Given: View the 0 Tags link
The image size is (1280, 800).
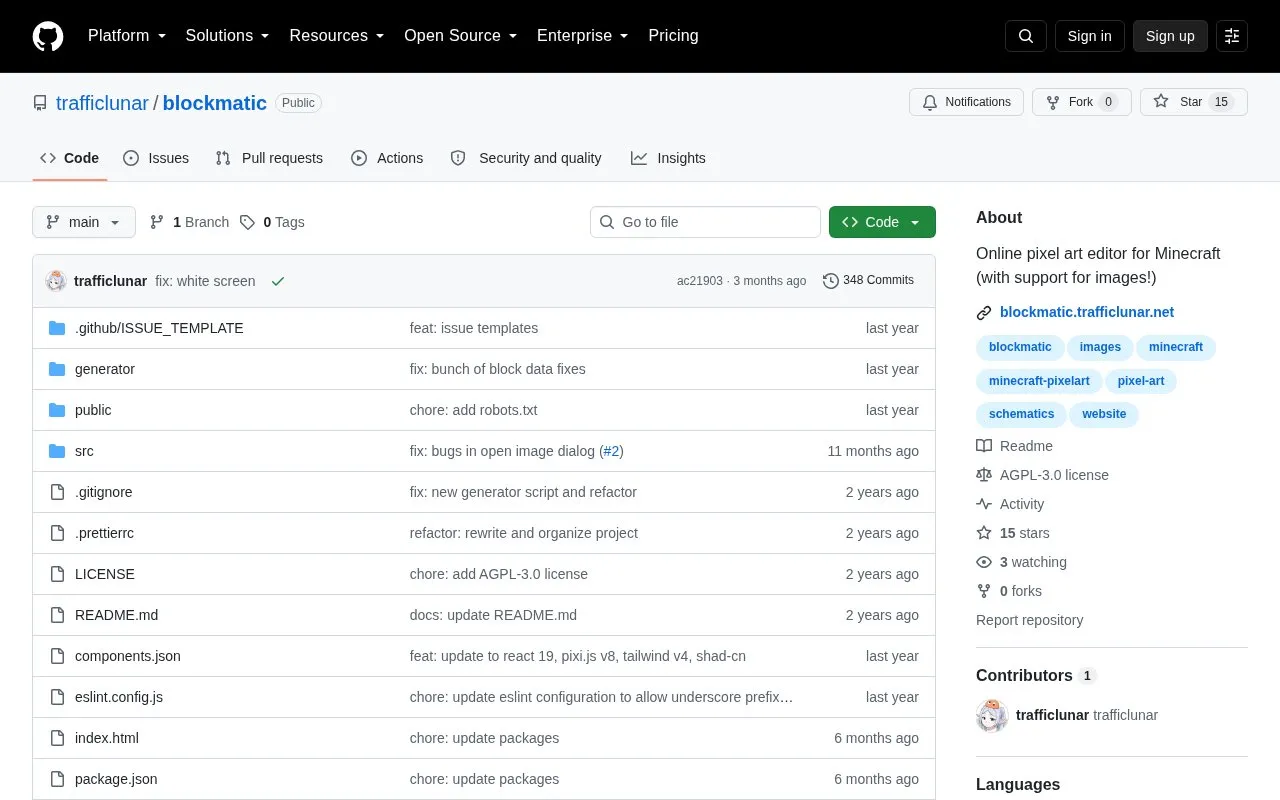Looking at the screenshot, I should [272, 222].
